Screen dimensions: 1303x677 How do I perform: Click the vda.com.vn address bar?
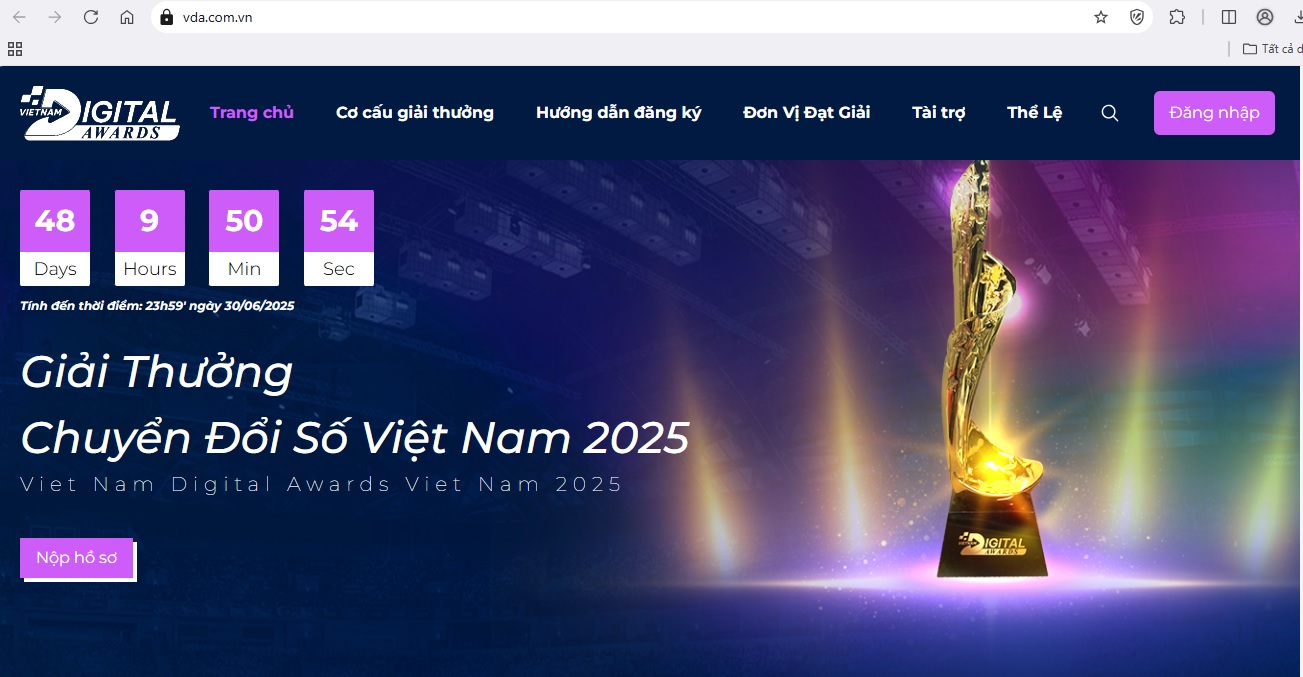620,17
